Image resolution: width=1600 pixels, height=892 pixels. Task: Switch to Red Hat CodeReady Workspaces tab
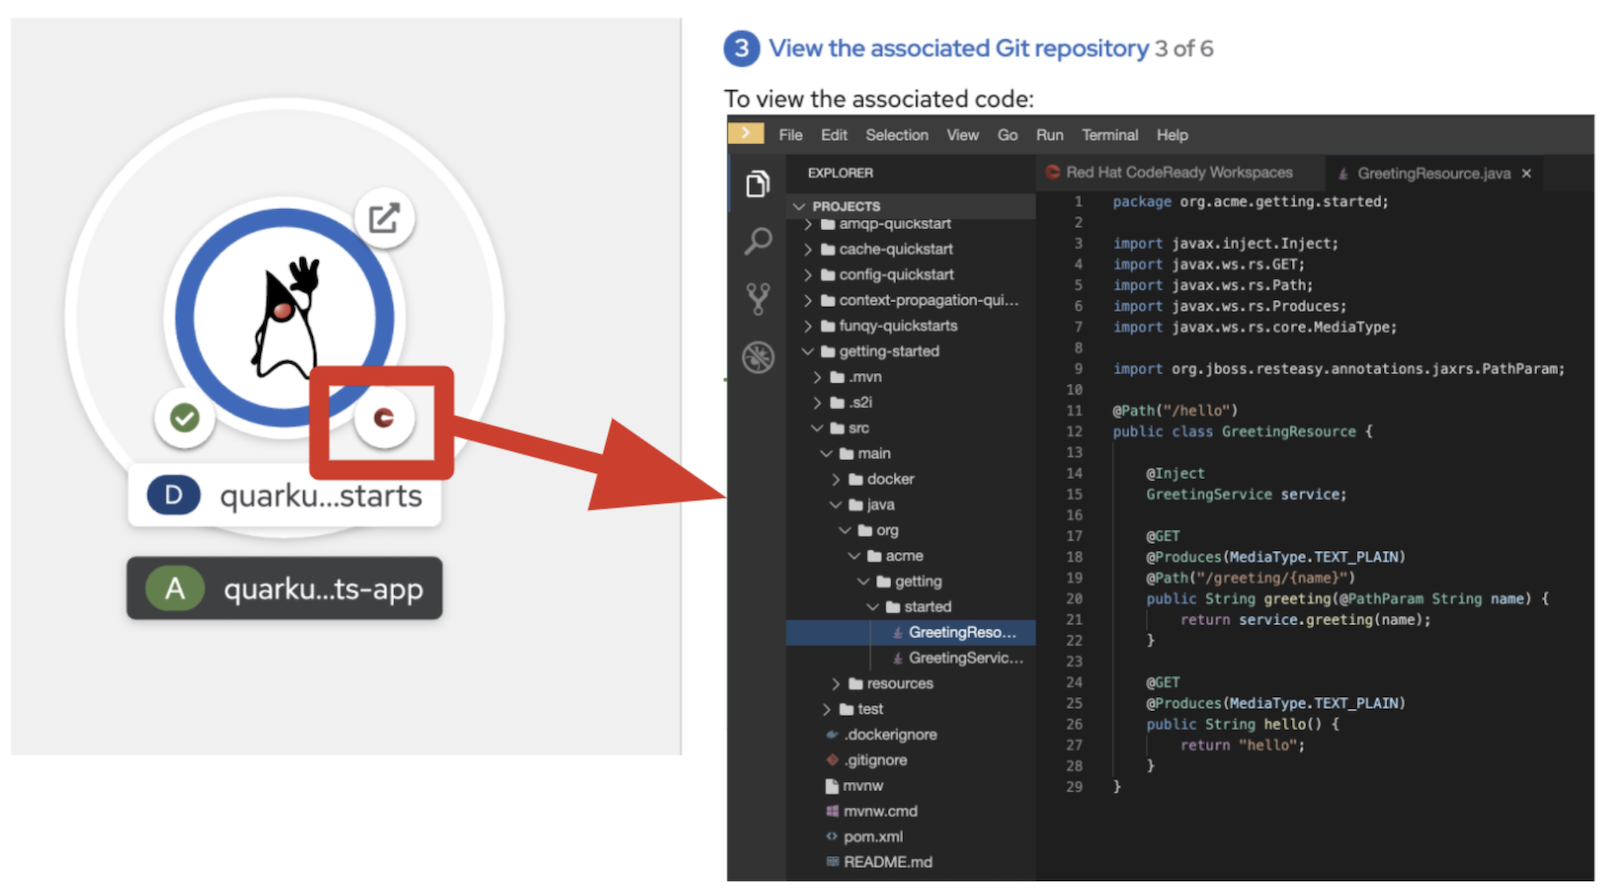[1178, 173]
